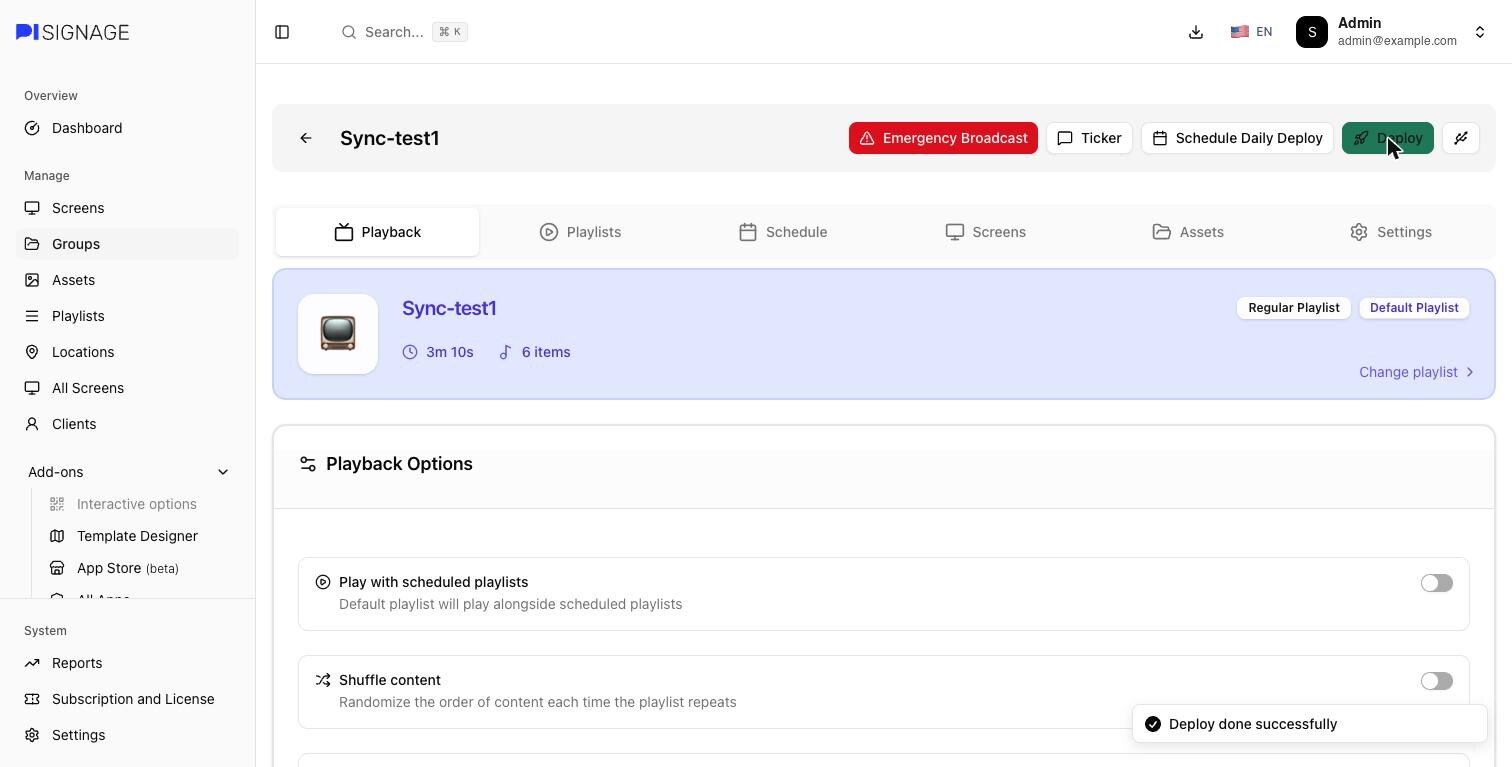Image resolution: width=1512 pixels, height=767 pixels.
Task: Go back using the left arrow
Action: (x=306, y=138)
